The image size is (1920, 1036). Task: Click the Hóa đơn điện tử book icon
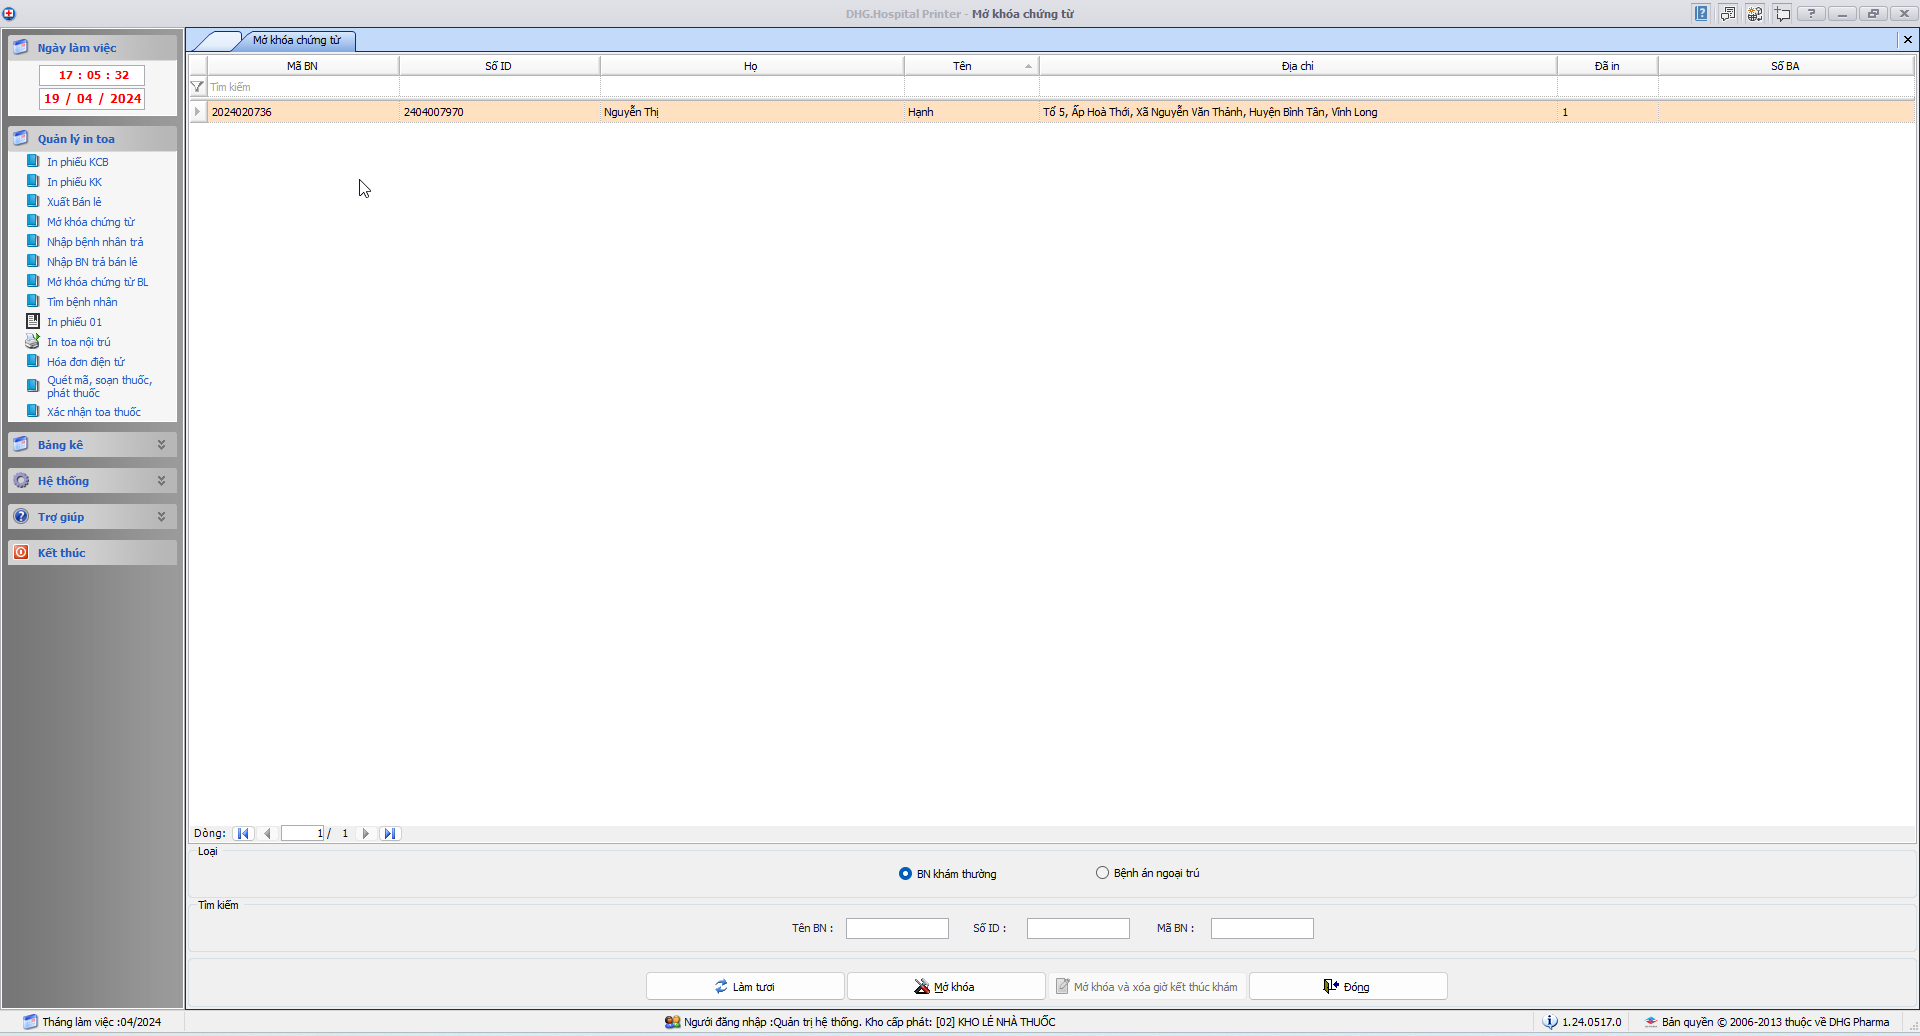point(33,361)
